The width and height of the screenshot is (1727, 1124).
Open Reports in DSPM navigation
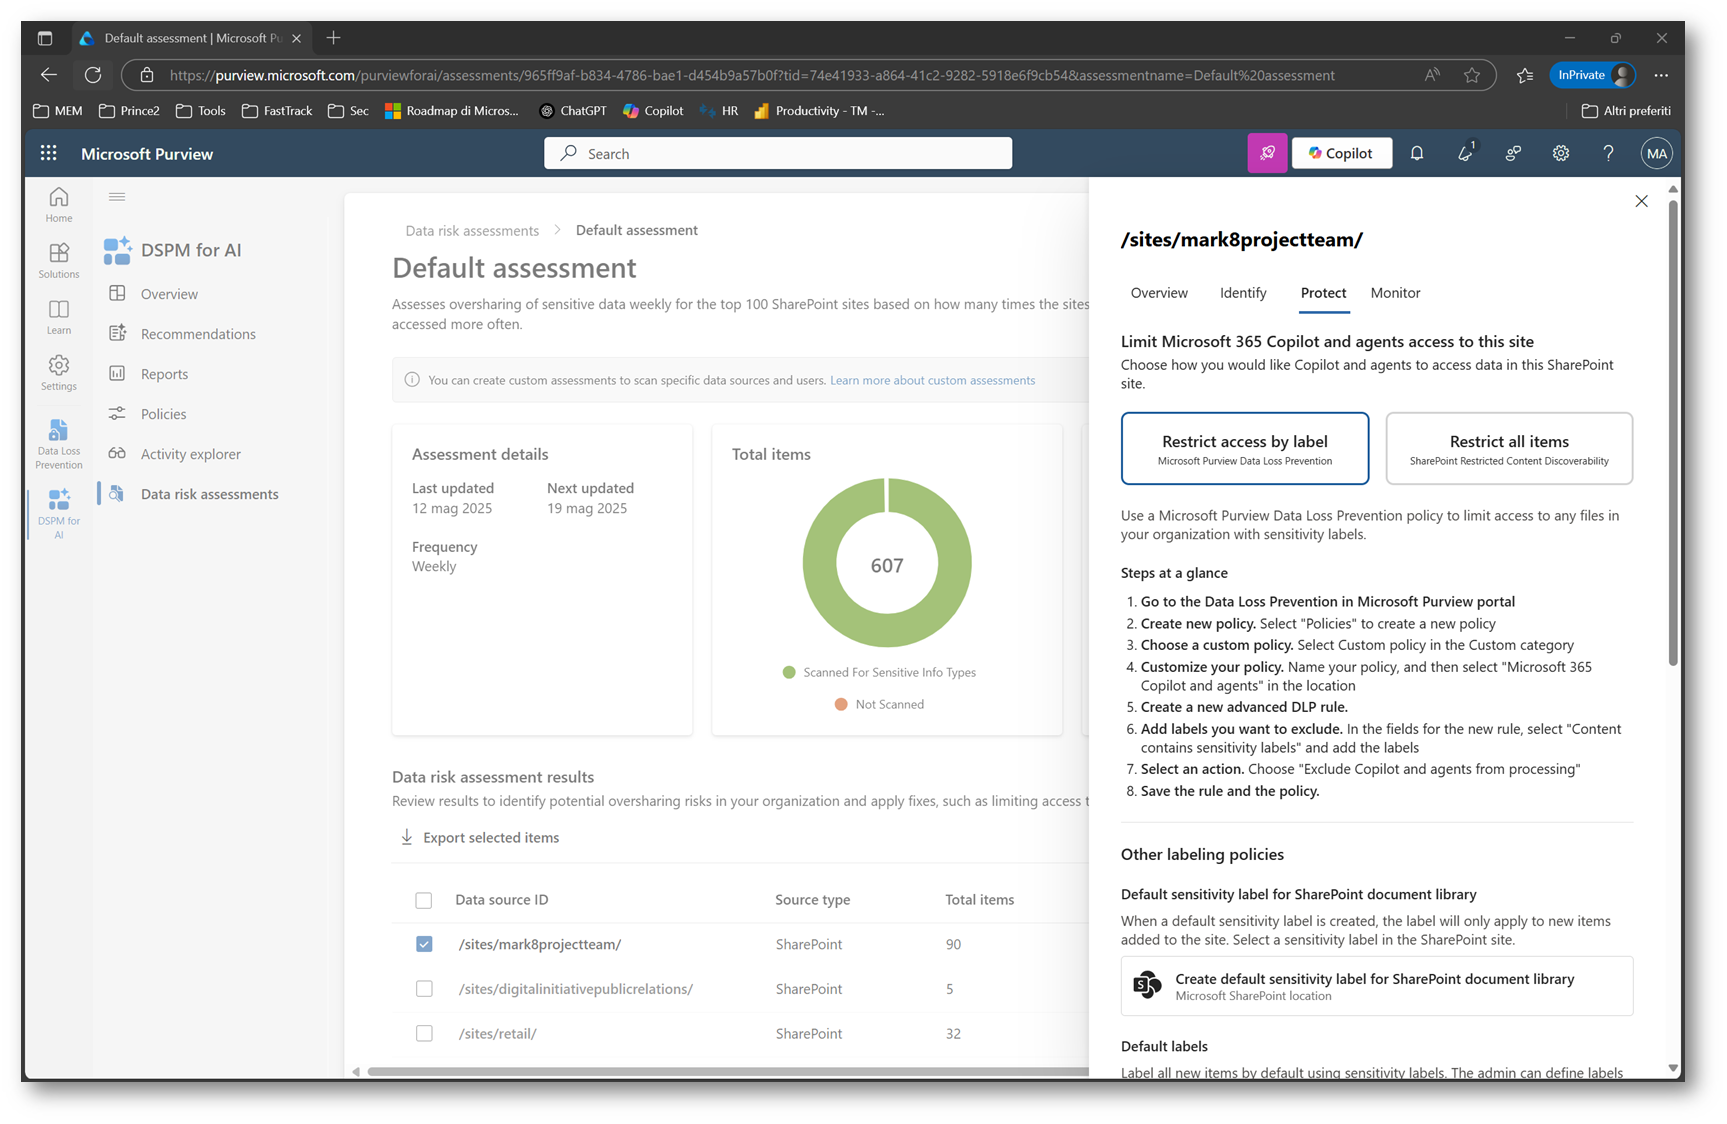164,374
